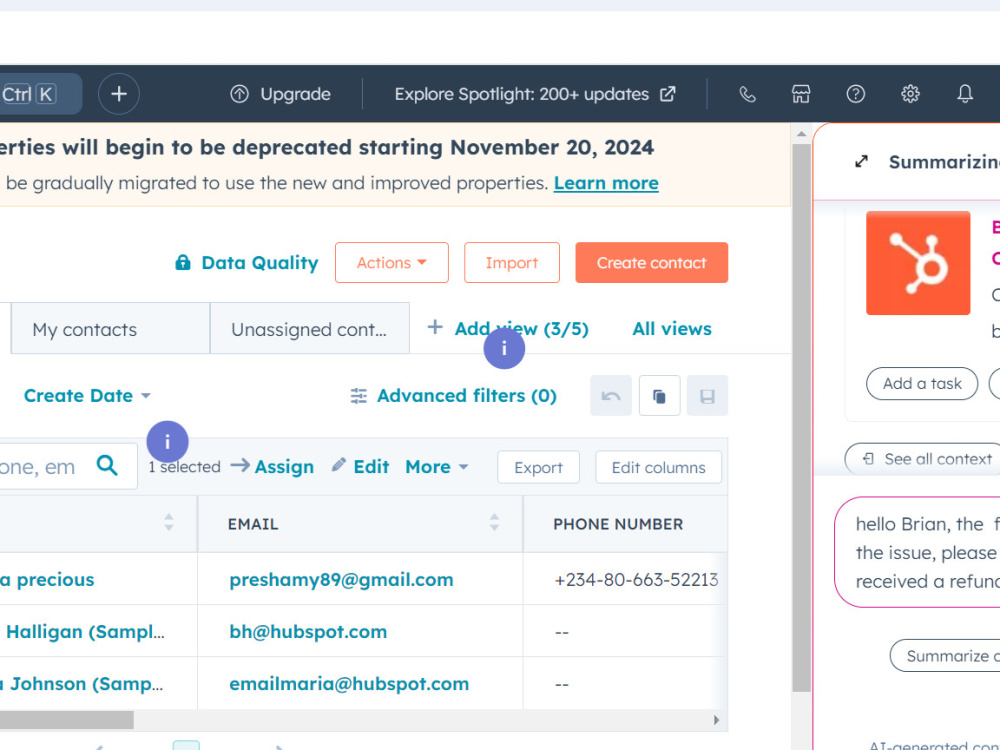Open the More dropdown menu
Image resolution: width=1000 pixels, height=750 pixels.
(x=437, y=467)
